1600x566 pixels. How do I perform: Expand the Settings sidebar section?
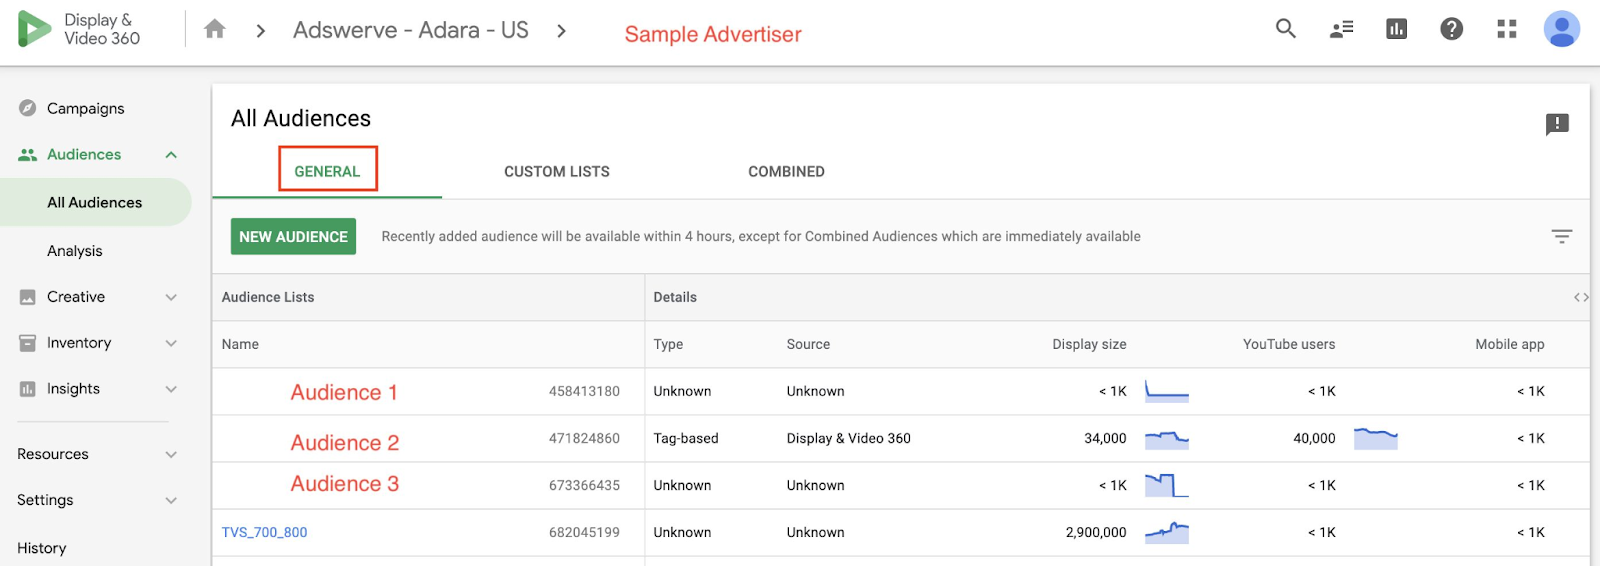tap(171, 500)
